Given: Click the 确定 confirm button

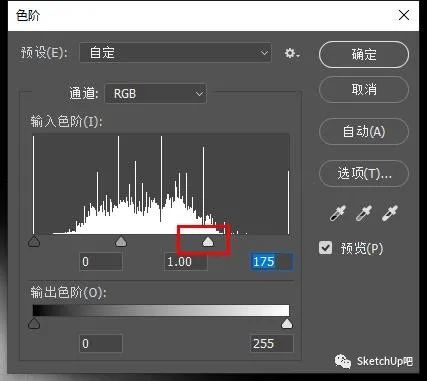Looking at the screenshot, I should [x=364, y=54].
